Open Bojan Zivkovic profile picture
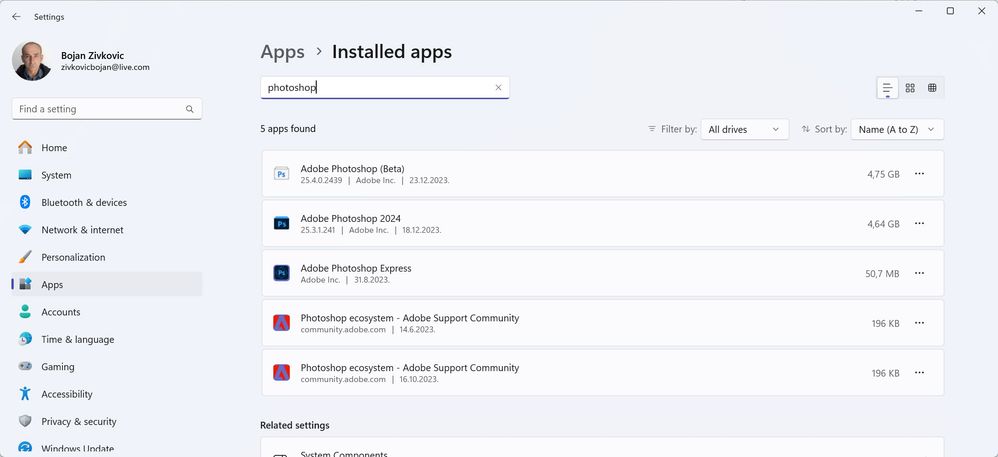The image size is (998, 457). click(x=31, y=61)
